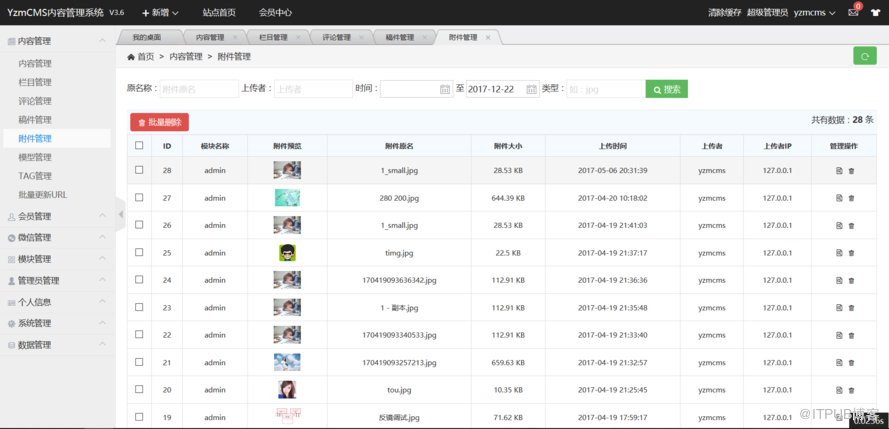The height and width of the screenshot is (429, 889).
Task: Switch to the 稿件管理 tab
Action: 400,37
